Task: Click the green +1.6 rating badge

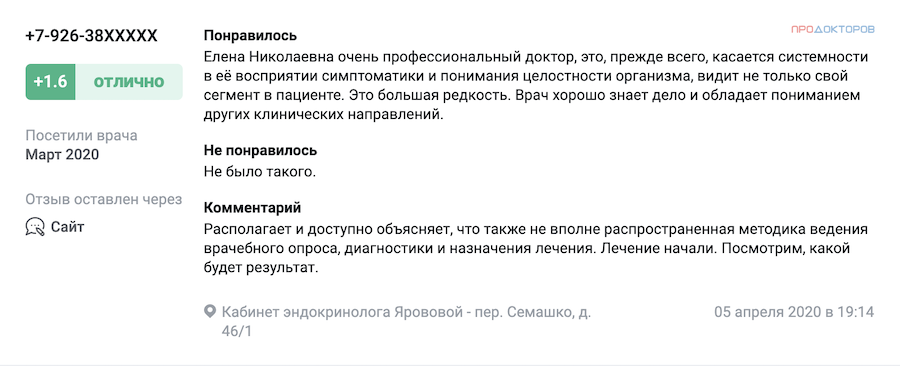Action: pos(51,82)
